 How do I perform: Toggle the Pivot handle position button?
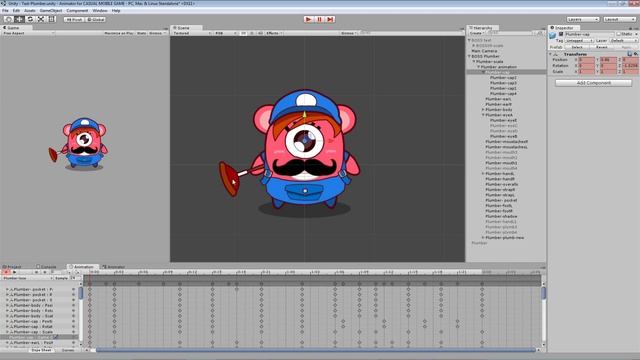(74, 19)
